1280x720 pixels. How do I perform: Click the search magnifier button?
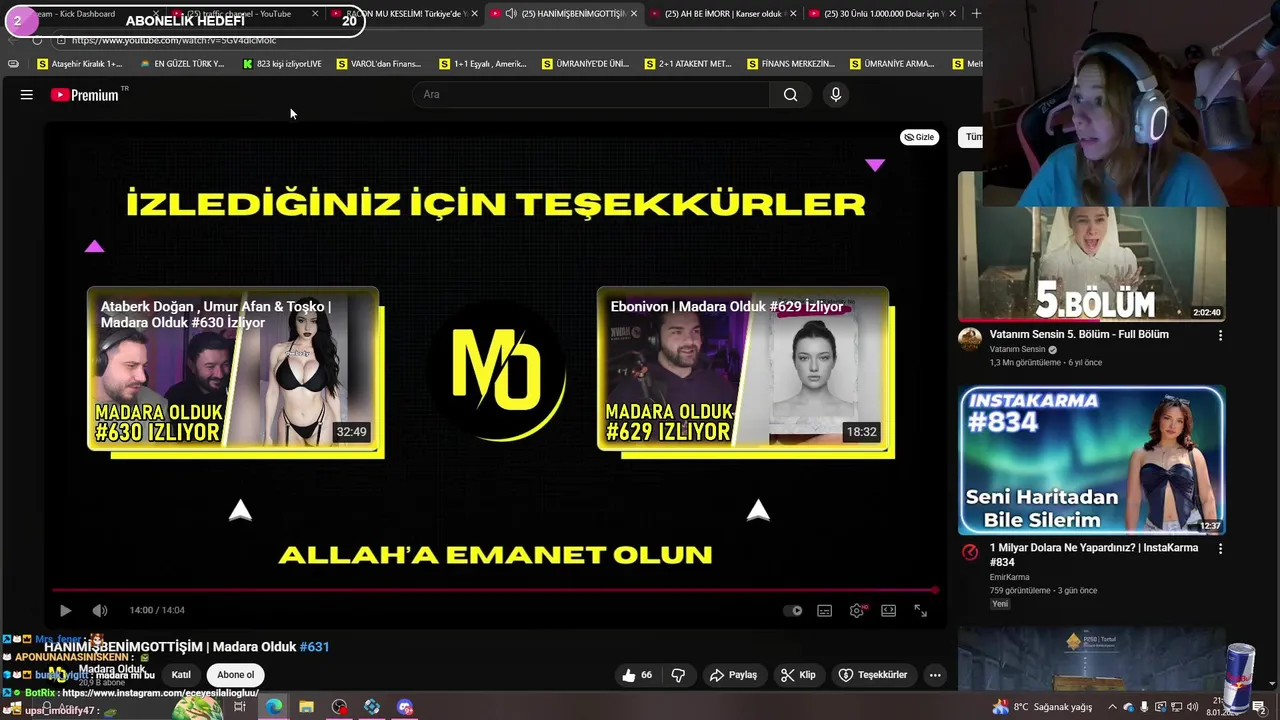click(791, 95)
